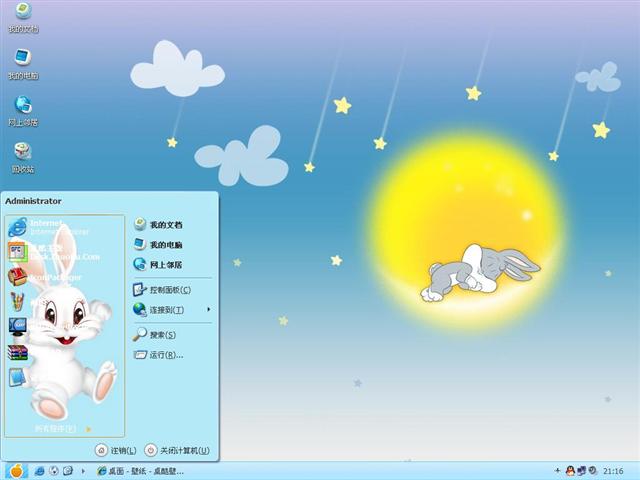Click the tray icon right of QQ penguin
The image size is (640, 480).
tap(582, 471)
